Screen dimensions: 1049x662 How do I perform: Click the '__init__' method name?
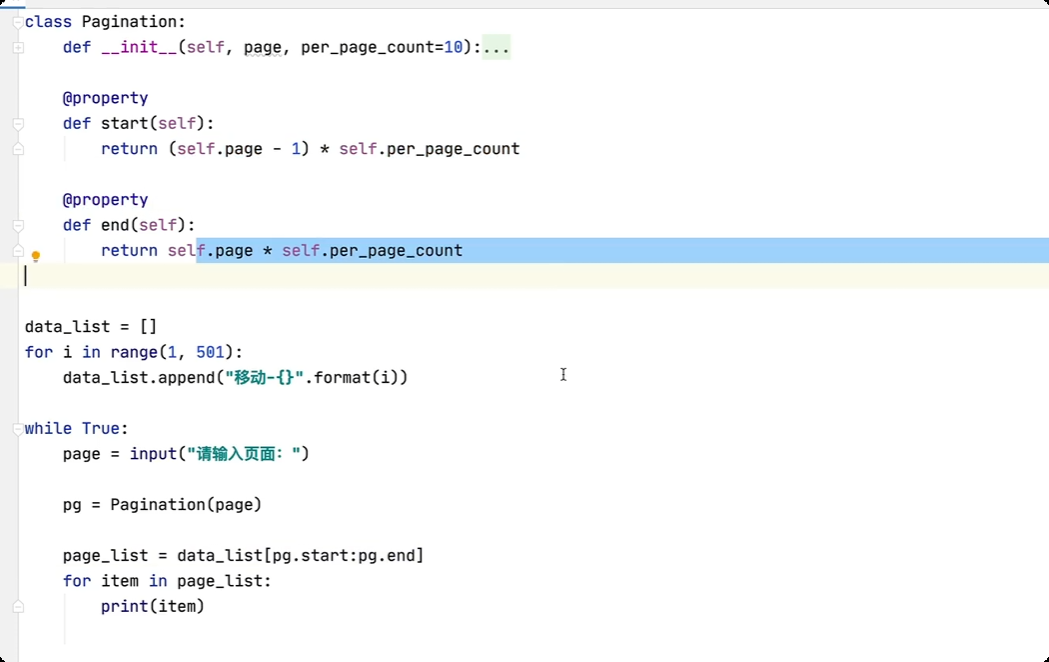[x=138, y=47]
